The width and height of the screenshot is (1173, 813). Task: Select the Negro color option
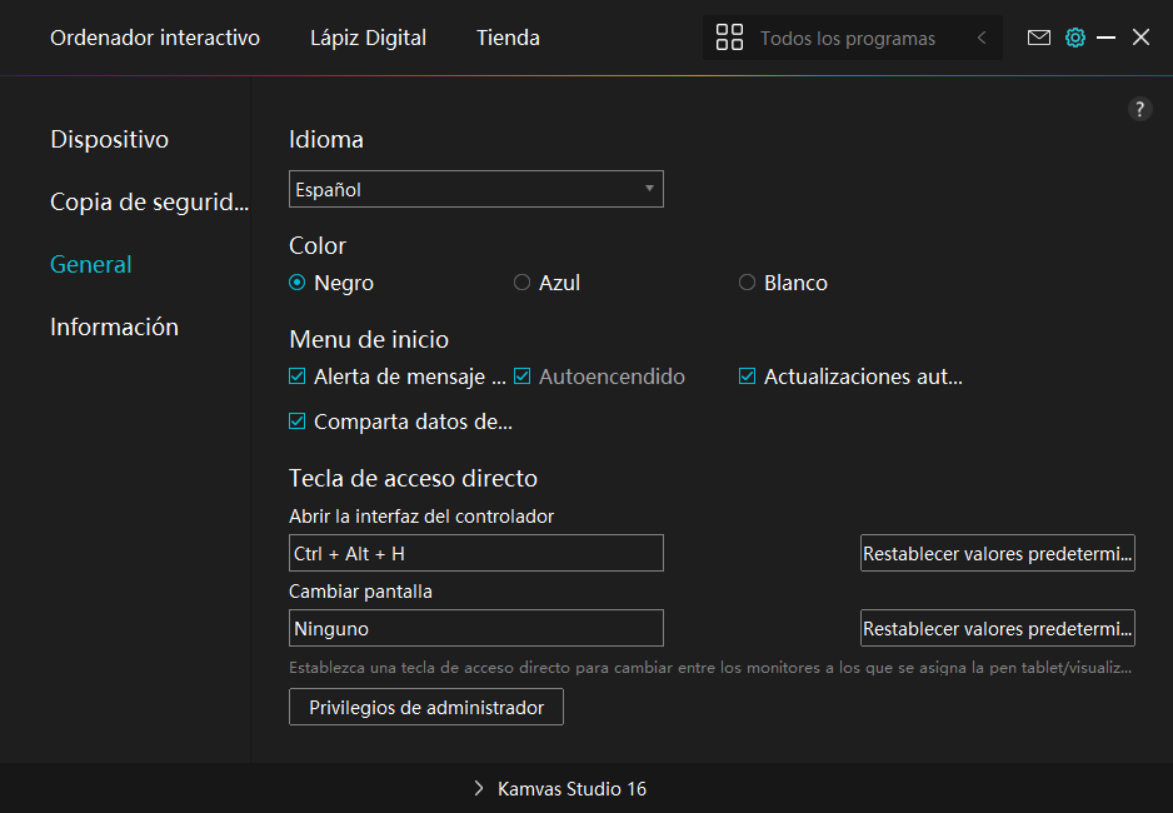(x=297, y=283)
